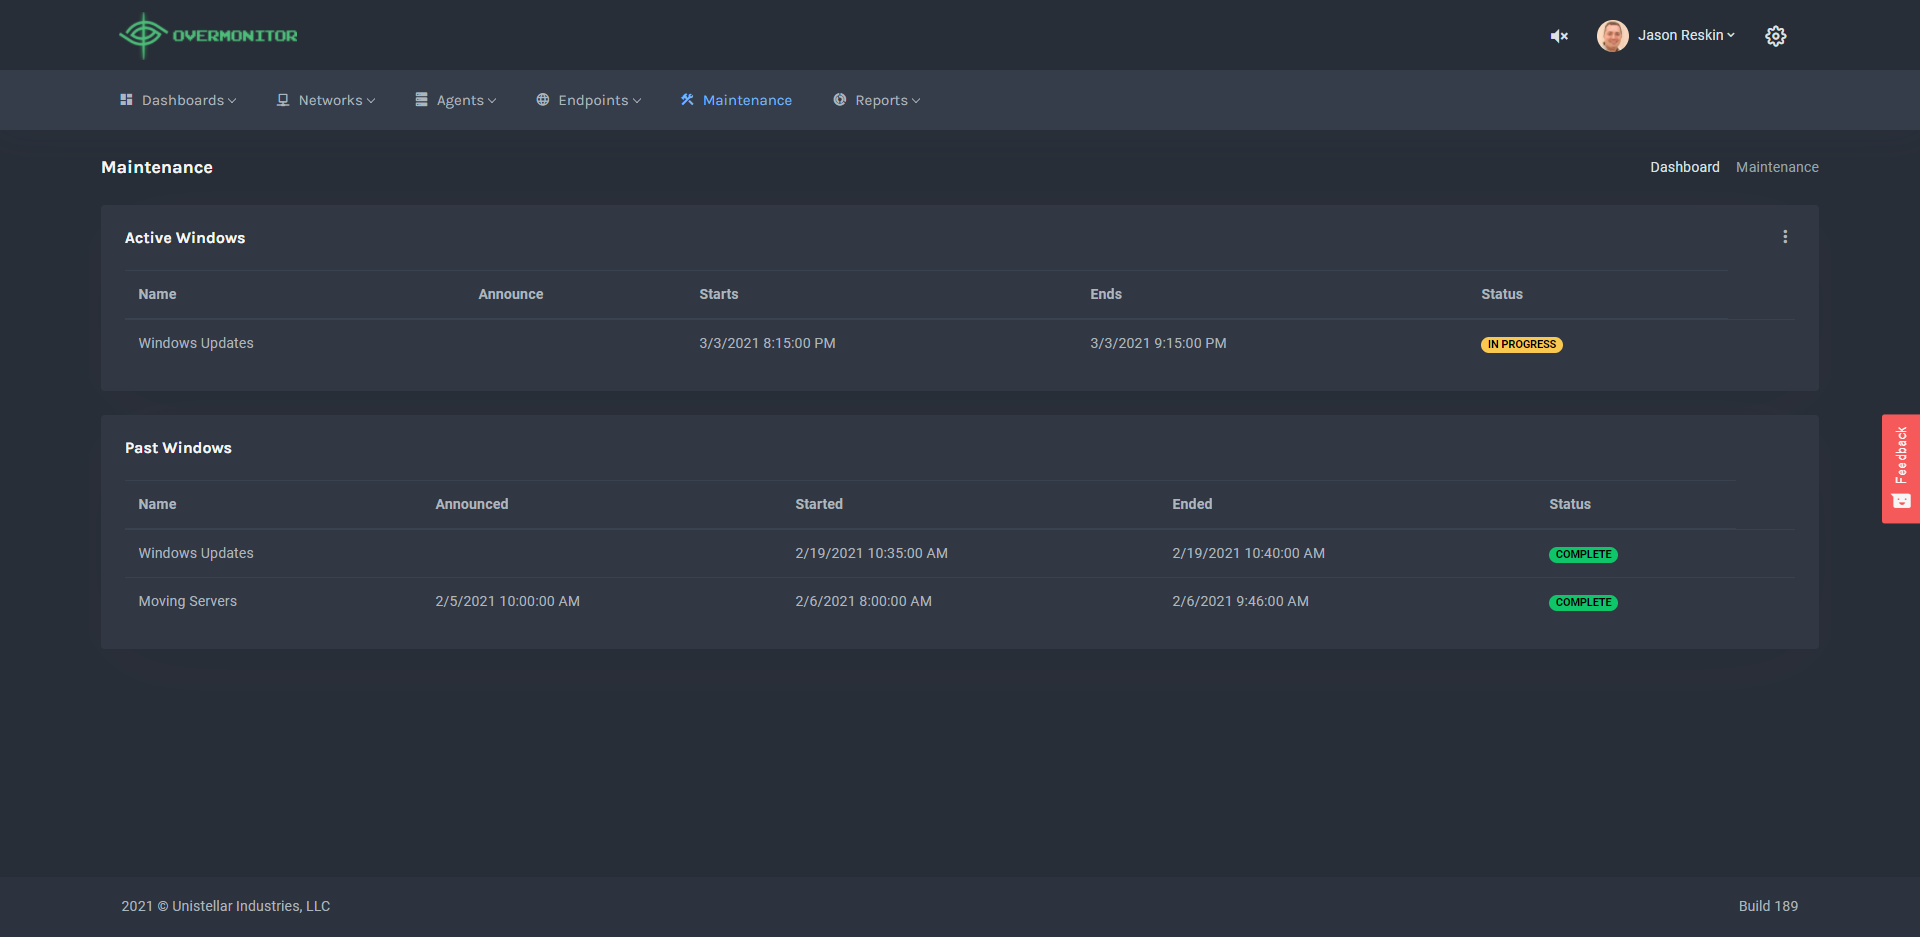The image size is (1920, 937).
Task: Click ended time 2/6/2021 9:46:00 AM
Action: pos(1240,601)
